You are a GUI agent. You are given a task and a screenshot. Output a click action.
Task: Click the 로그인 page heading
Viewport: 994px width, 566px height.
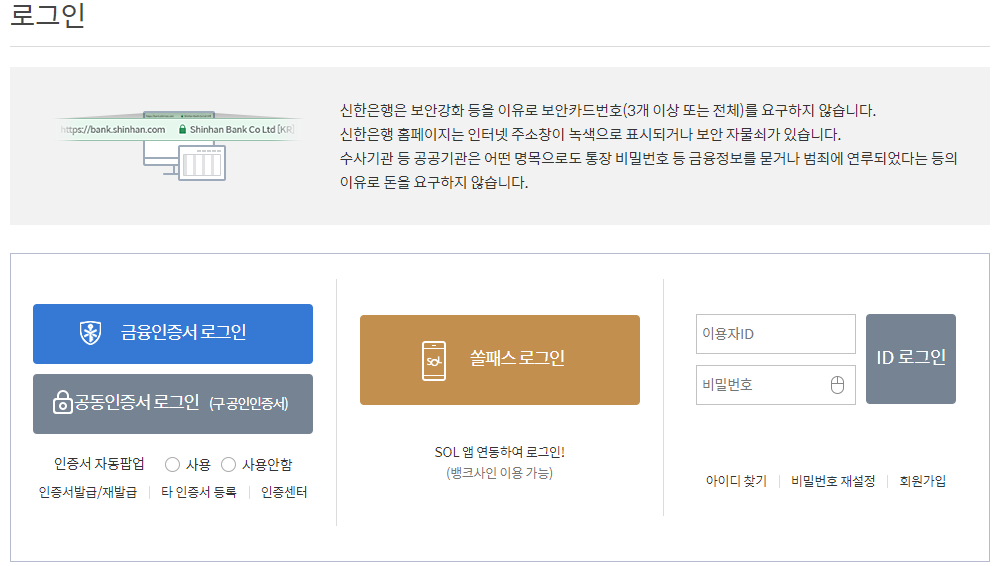point(48,15)
